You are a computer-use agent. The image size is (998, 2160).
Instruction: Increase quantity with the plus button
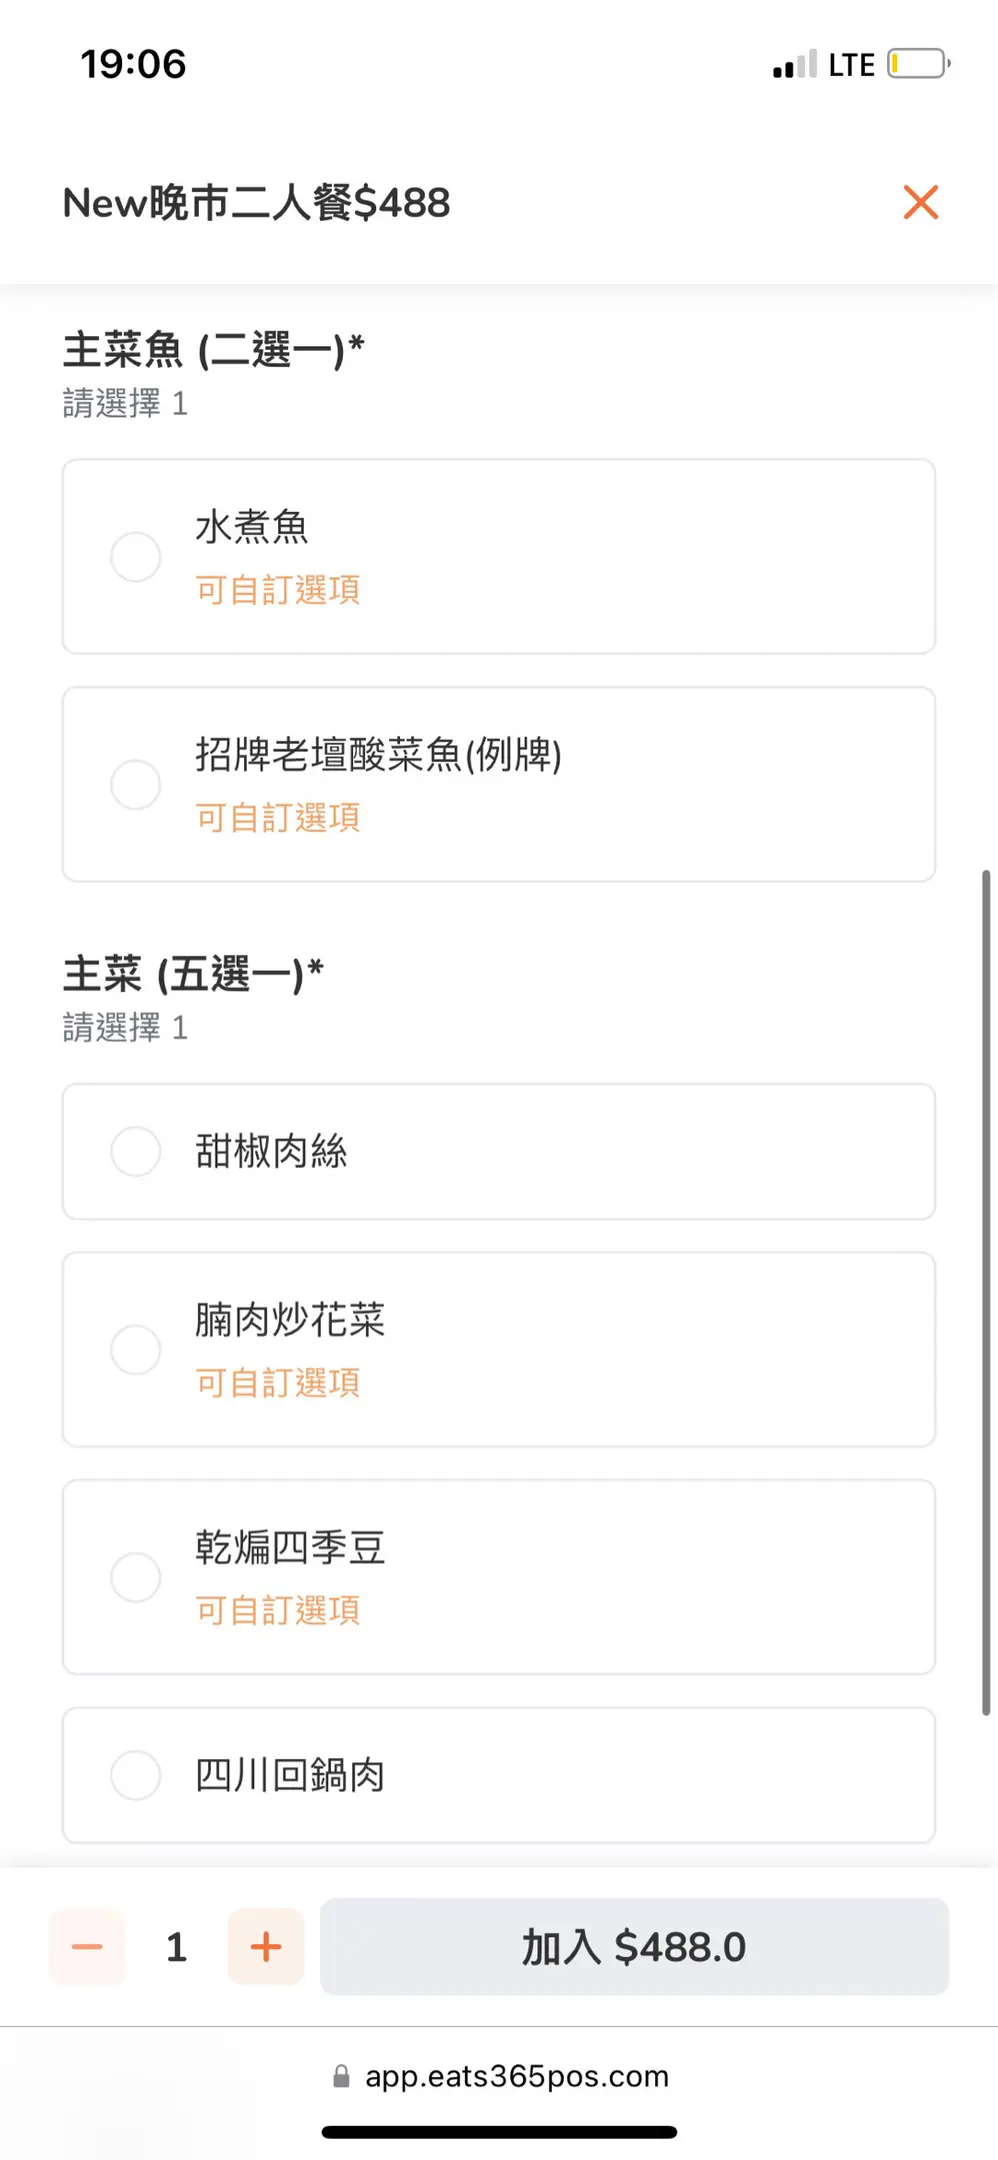(266, 1946)
